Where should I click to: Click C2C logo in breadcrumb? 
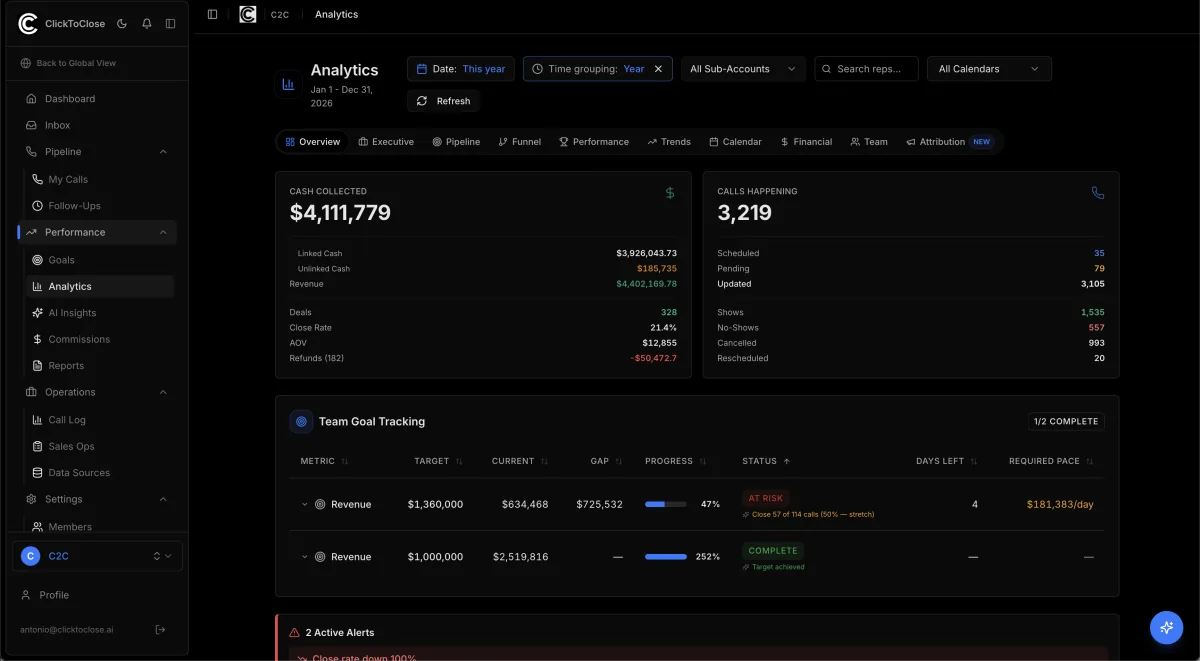[247, 14]
